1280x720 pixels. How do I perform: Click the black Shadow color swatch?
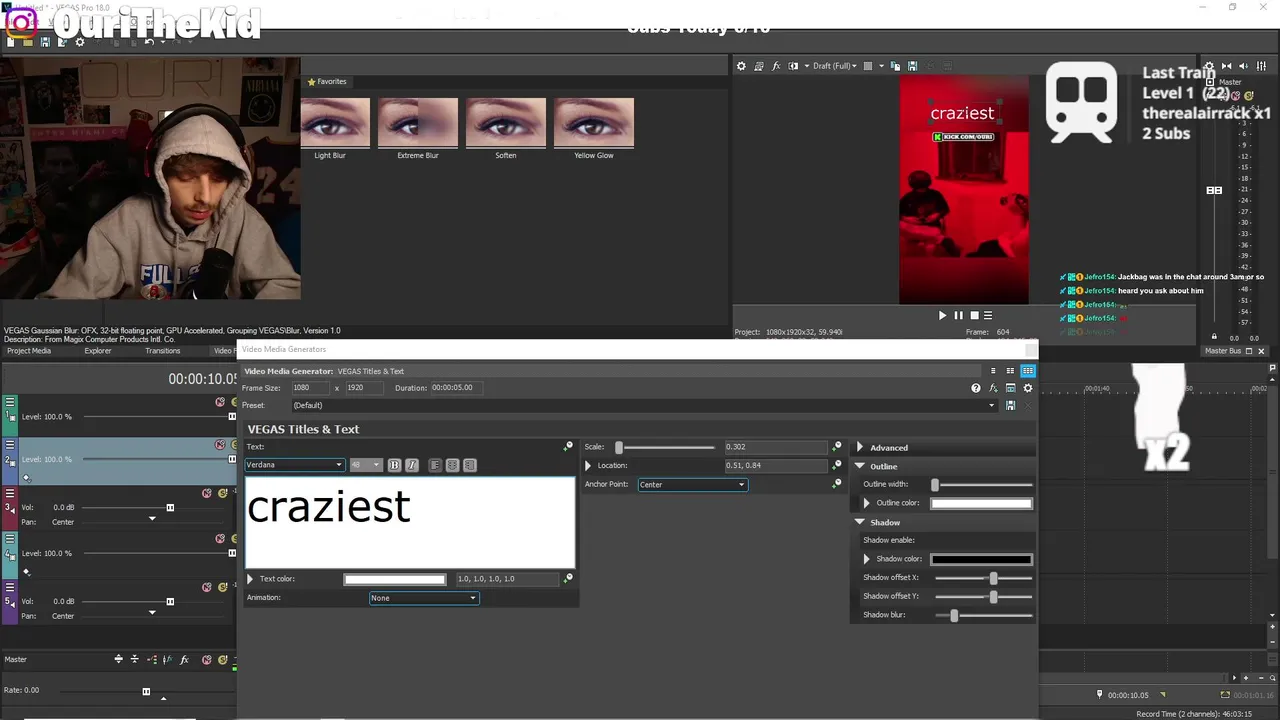click(981, 559)
